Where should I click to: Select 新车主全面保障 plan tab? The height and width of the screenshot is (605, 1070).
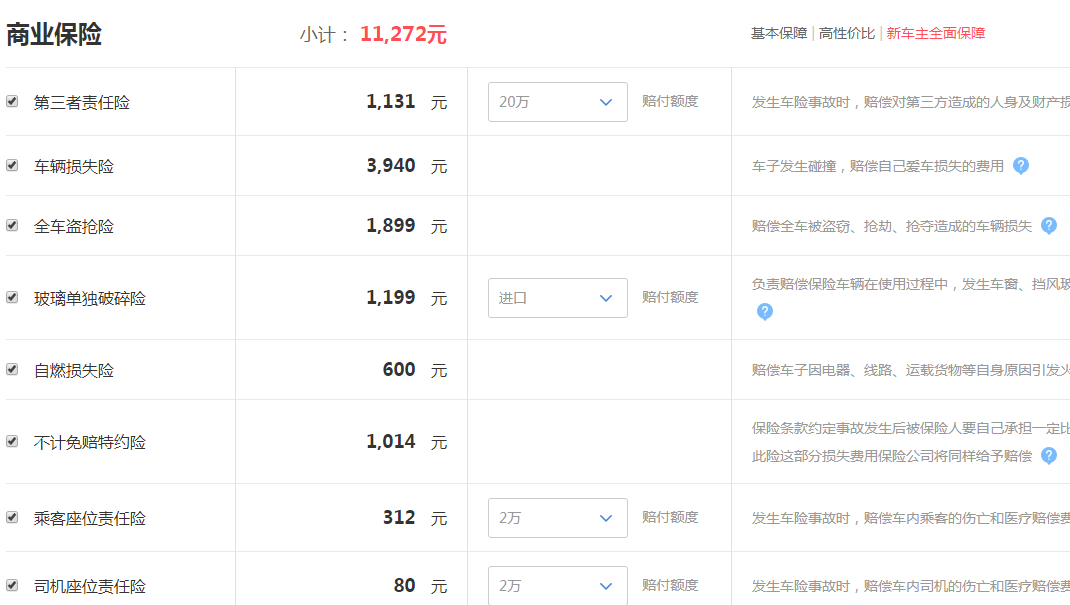coord(936,33)
